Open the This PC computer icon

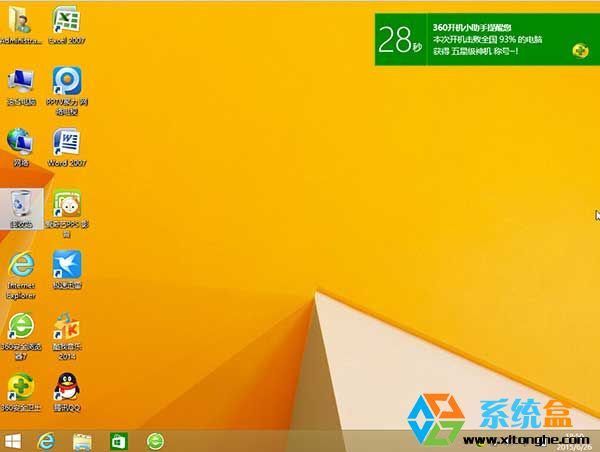tap(21, 81)
